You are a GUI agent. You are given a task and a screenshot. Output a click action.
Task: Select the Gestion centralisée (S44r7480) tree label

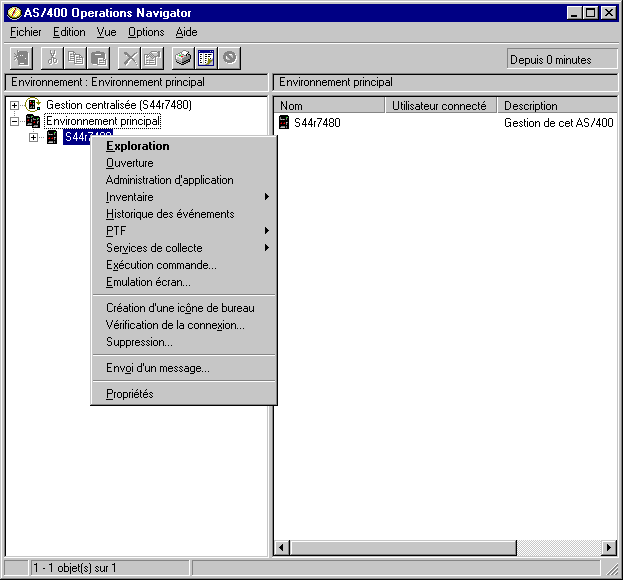tap(119, 105)
